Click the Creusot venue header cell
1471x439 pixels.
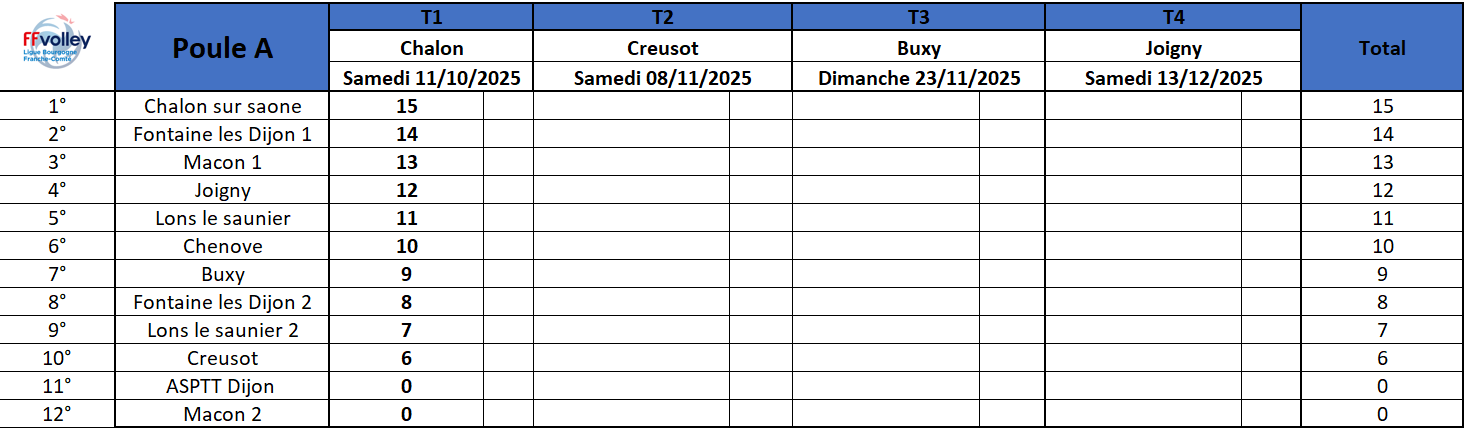tap(662, 48)
